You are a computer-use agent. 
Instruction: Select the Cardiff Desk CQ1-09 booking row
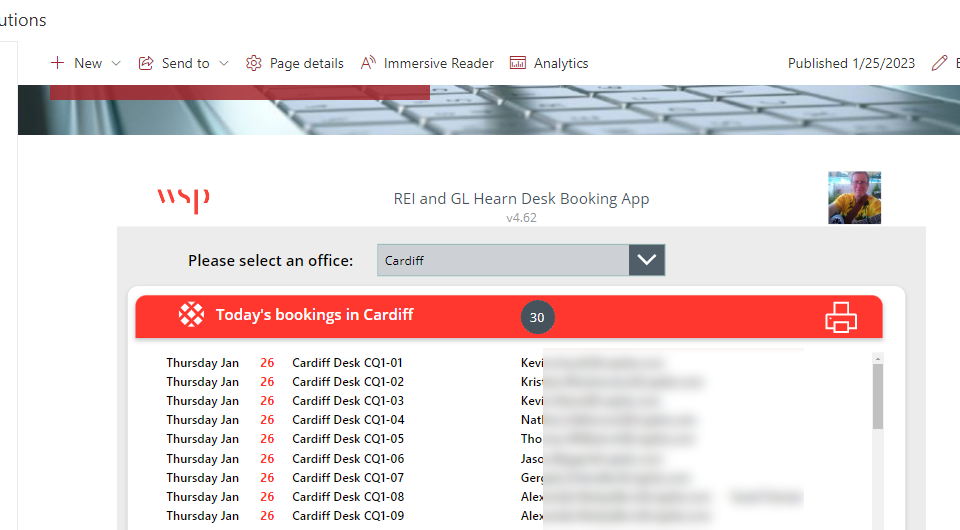pyautogui.click(x=502, y=515)
